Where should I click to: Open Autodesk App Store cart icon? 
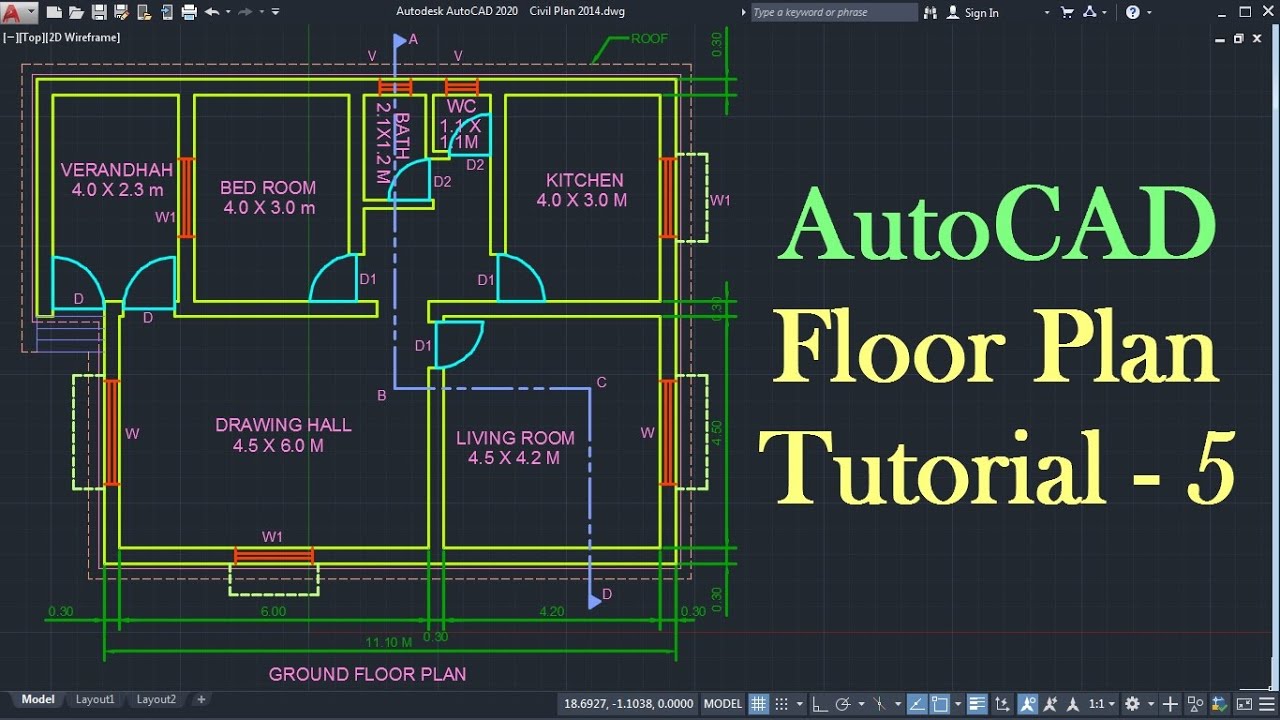point(1067,12)
